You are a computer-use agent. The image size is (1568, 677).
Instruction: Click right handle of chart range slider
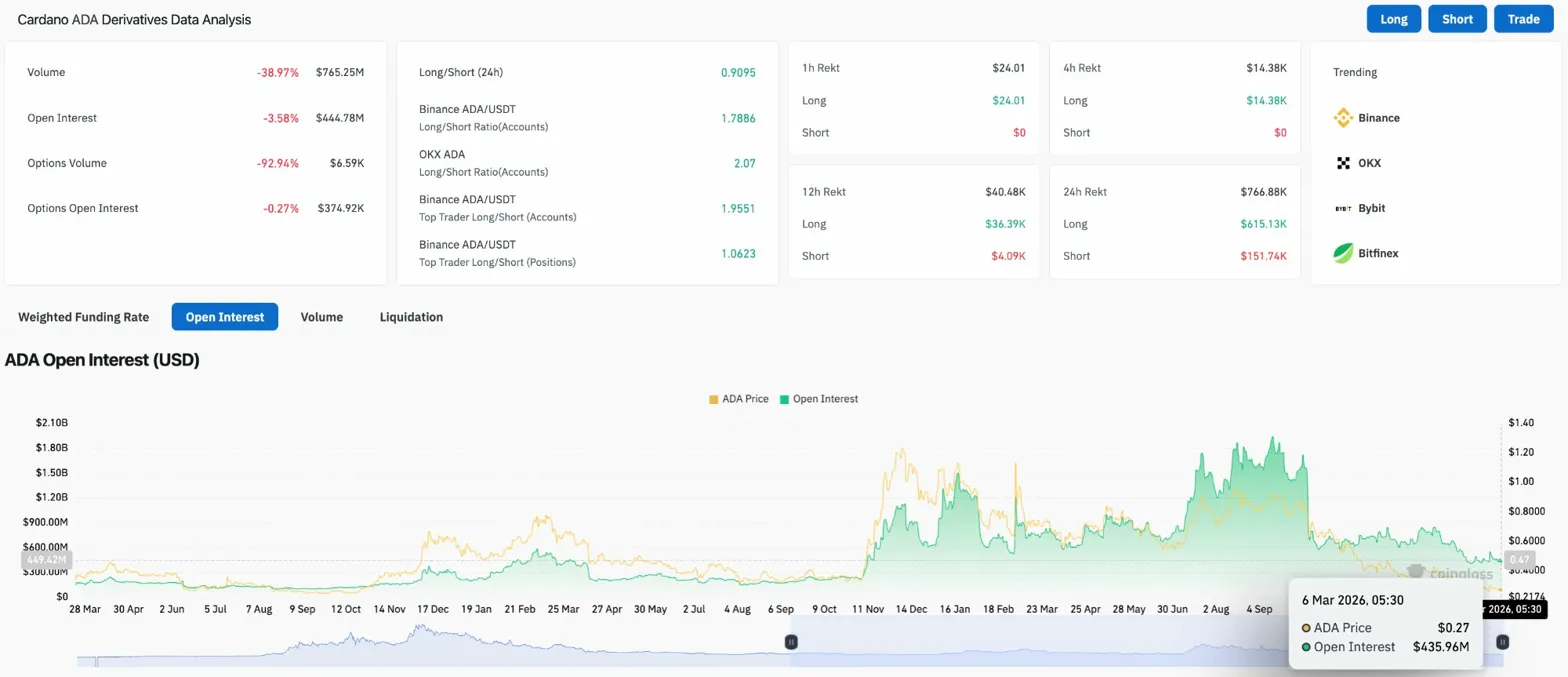pos(1501,642)
